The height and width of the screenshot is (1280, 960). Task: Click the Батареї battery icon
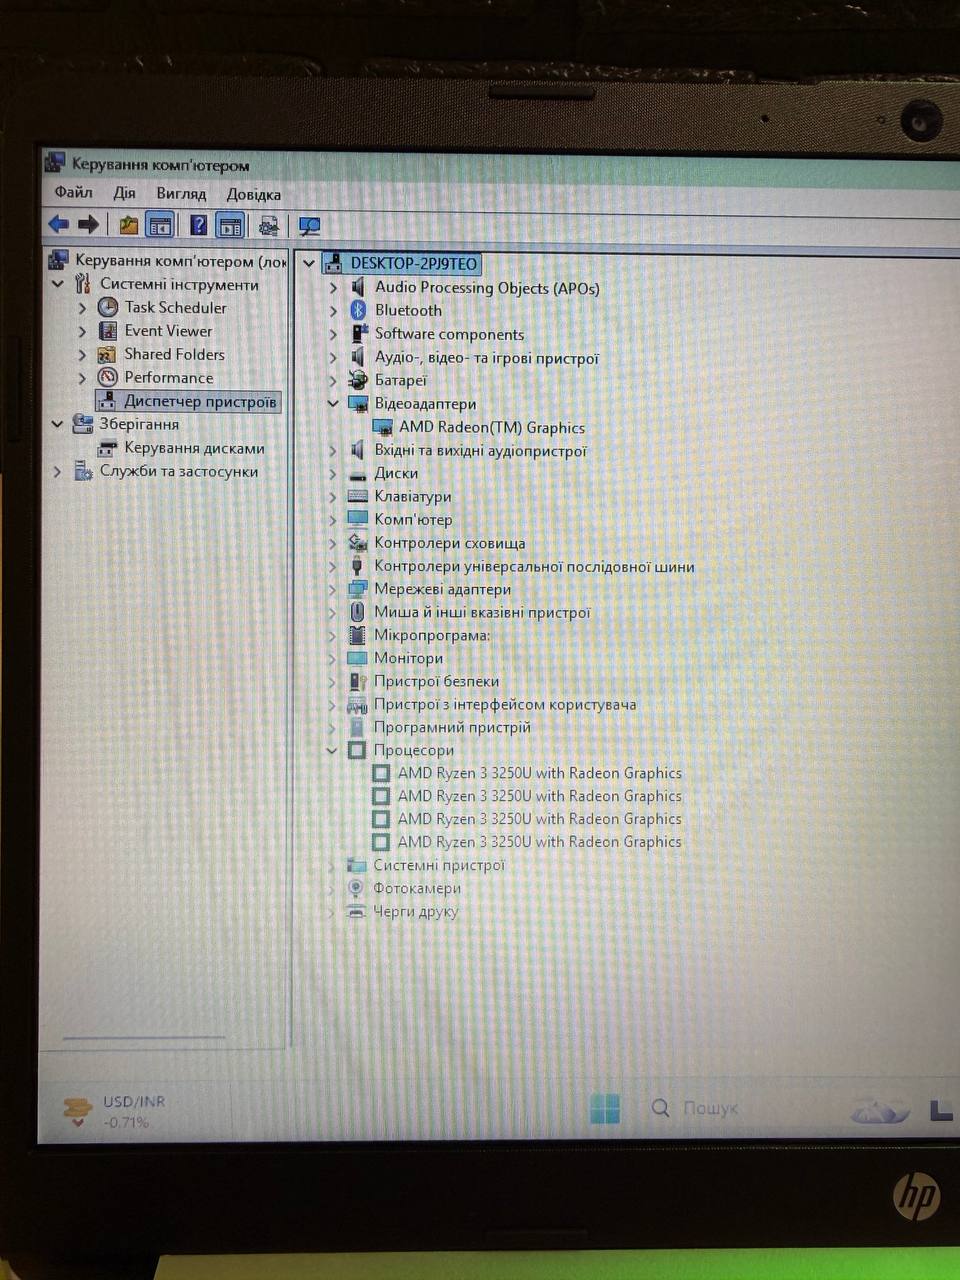pos(358,380)
